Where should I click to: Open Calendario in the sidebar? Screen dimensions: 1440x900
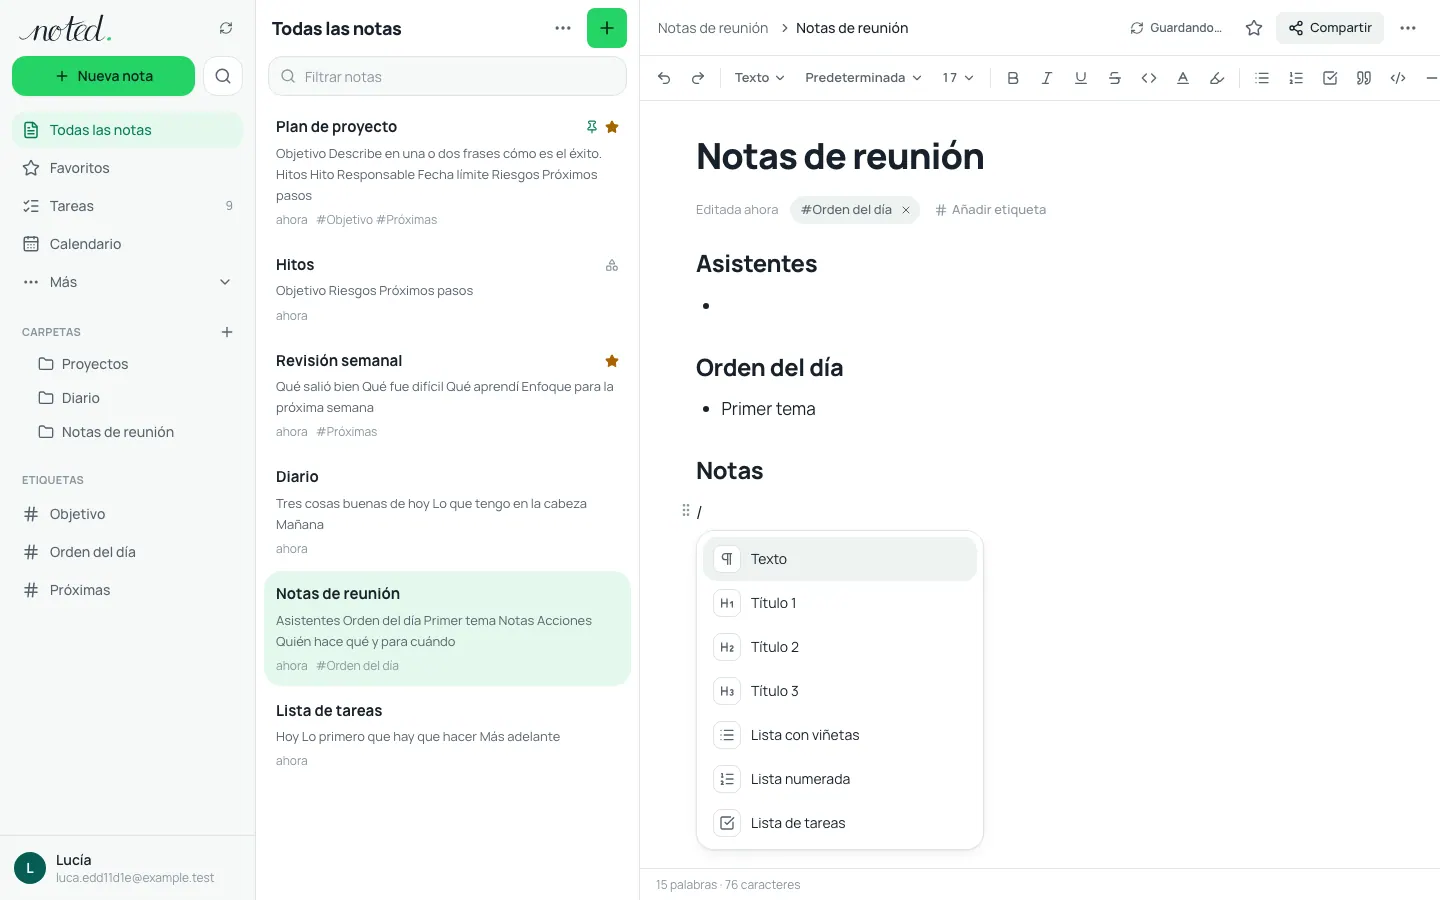[128, 244]
